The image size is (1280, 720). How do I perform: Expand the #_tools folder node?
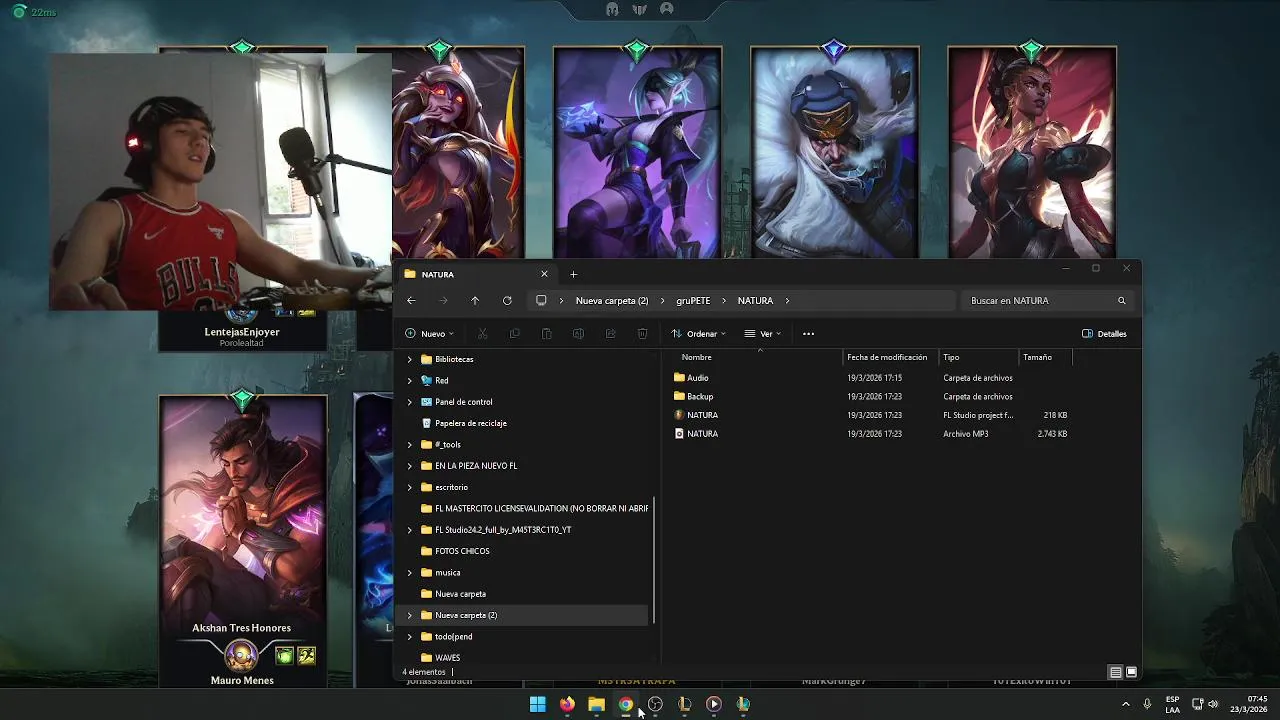(x=409, y=445)
